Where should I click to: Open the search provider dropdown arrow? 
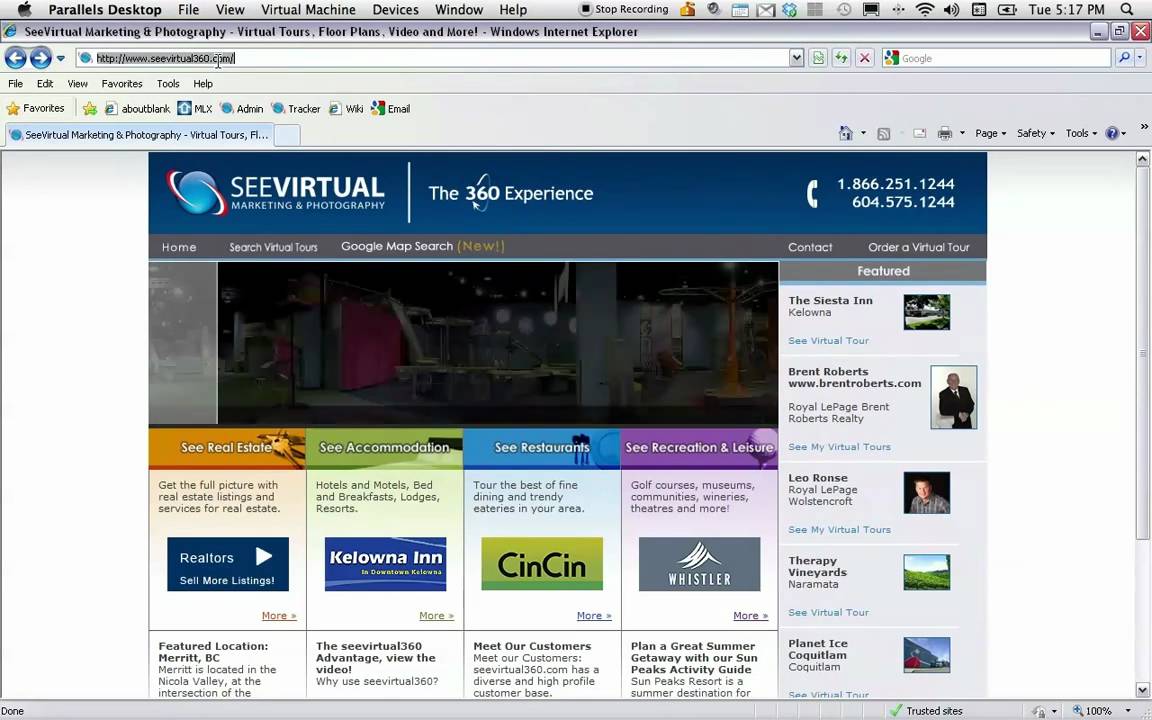1140,58
